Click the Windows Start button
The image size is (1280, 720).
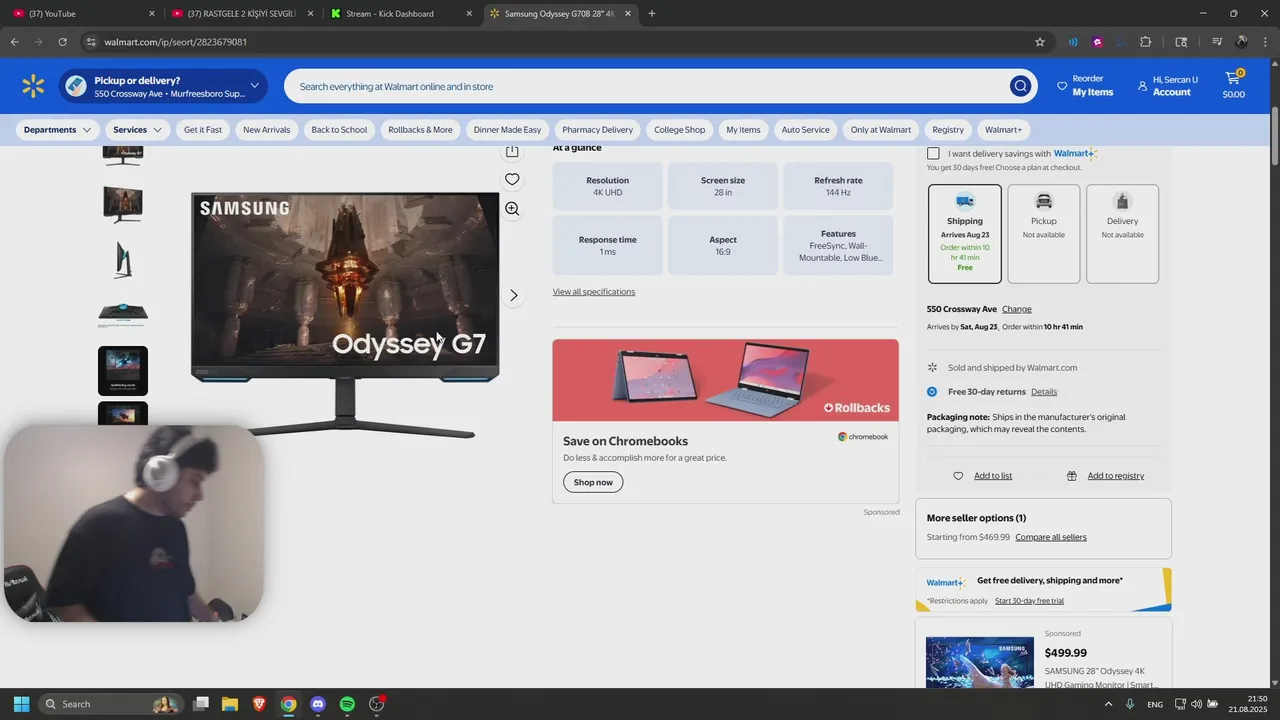tap(21, 704)
